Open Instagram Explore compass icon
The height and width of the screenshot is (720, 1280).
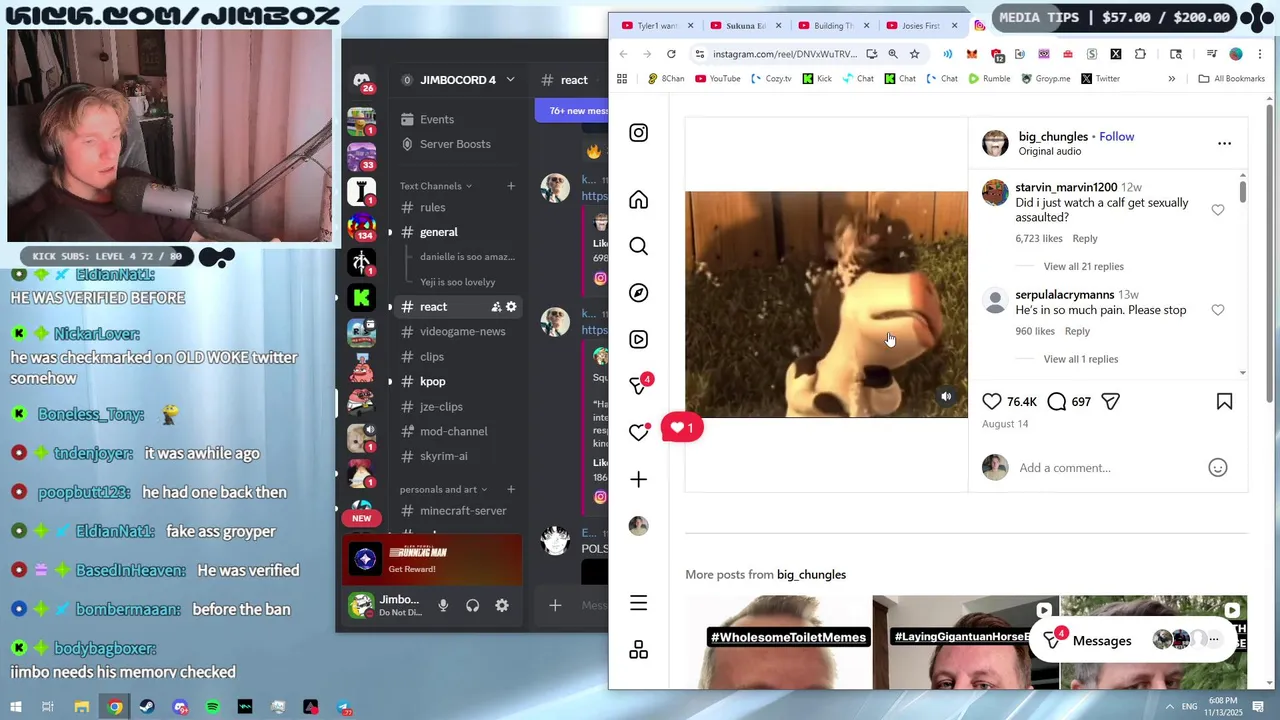point(638,293)
